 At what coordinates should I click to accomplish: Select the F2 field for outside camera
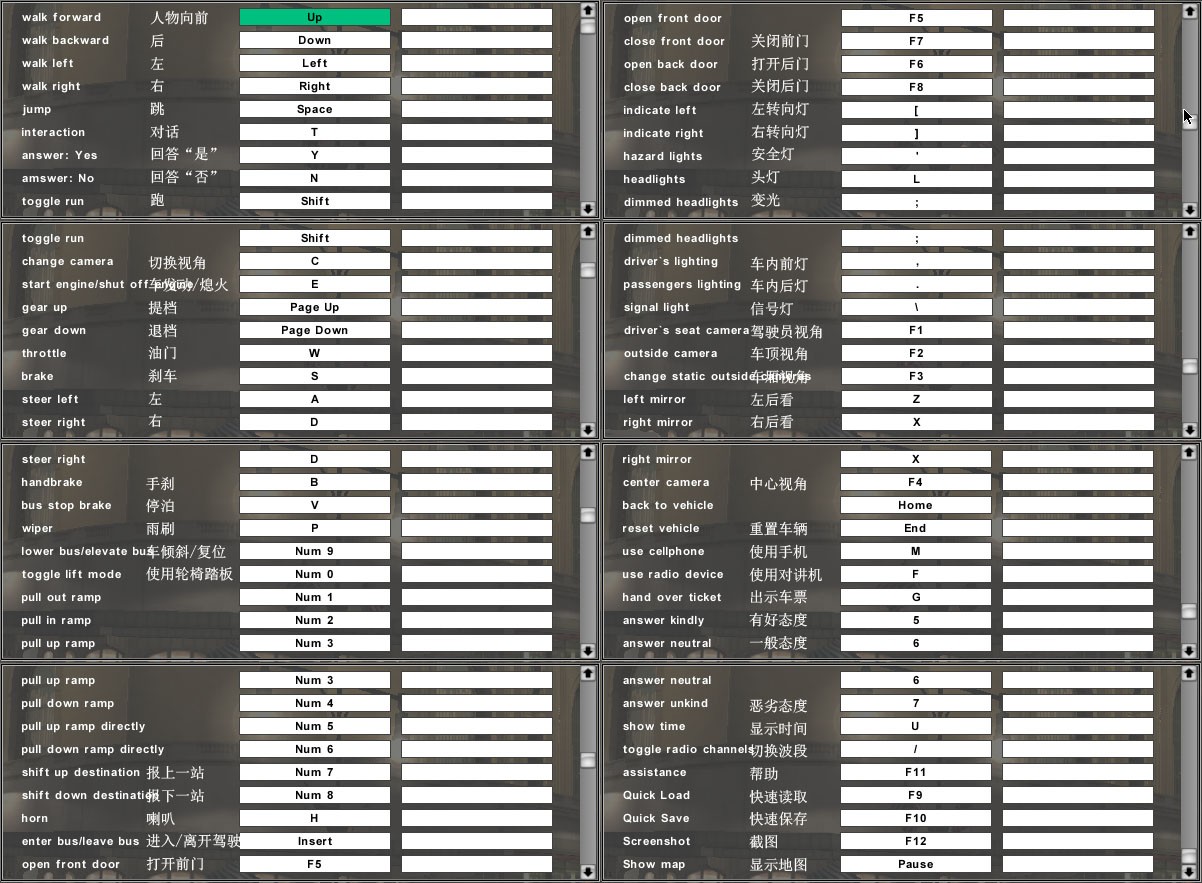(917, 353)
